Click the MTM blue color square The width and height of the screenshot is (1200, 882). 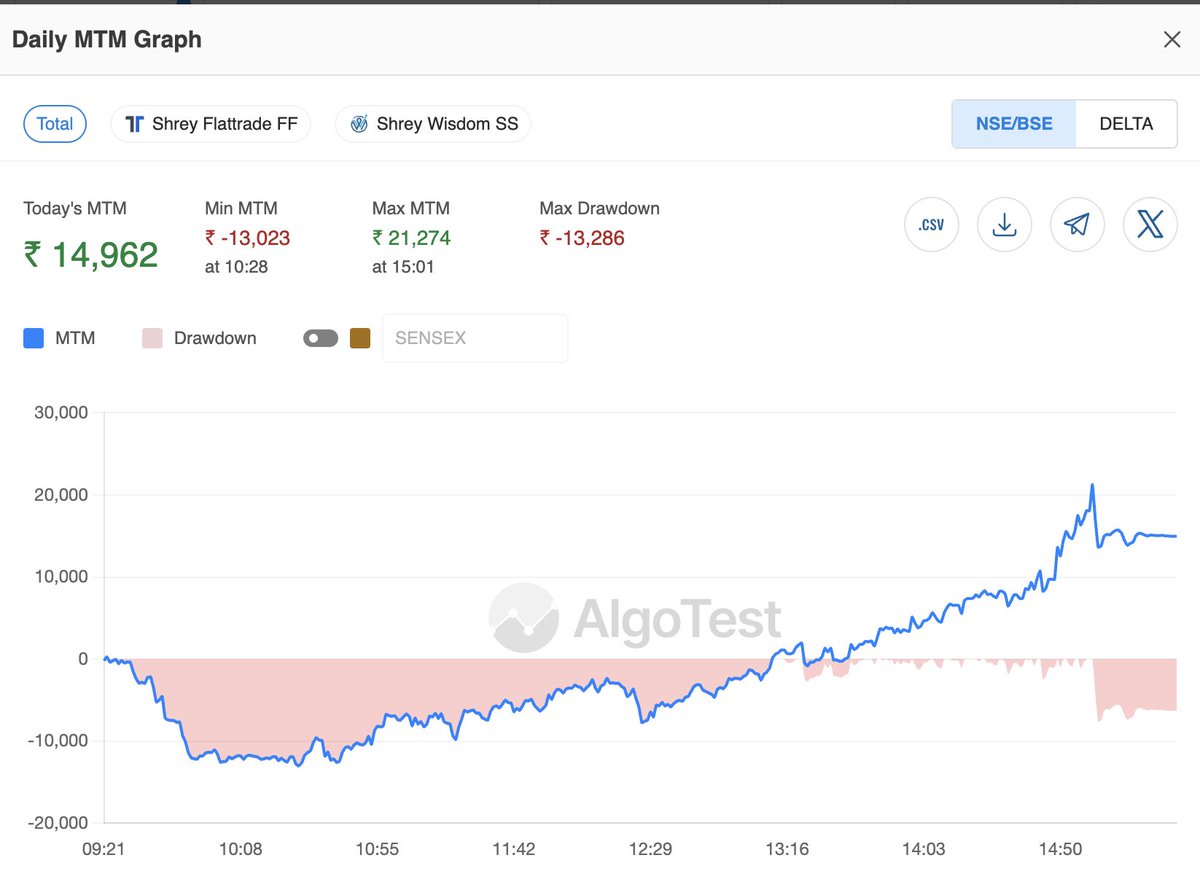[33, 338]
